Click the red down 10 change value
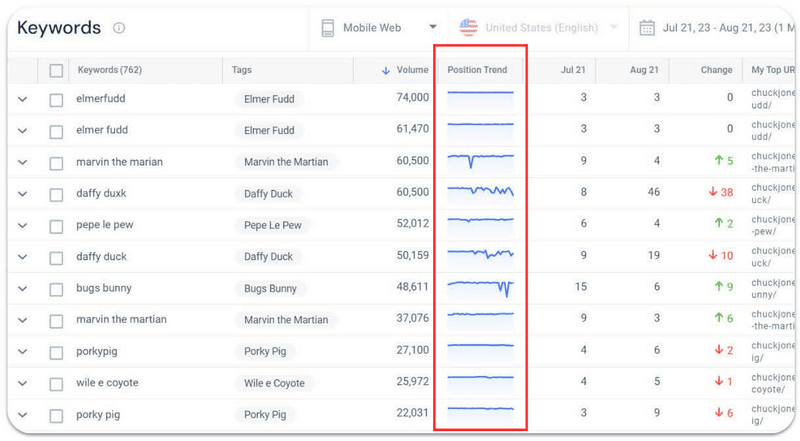Viewport: 800px width, 441px height. 721,255
